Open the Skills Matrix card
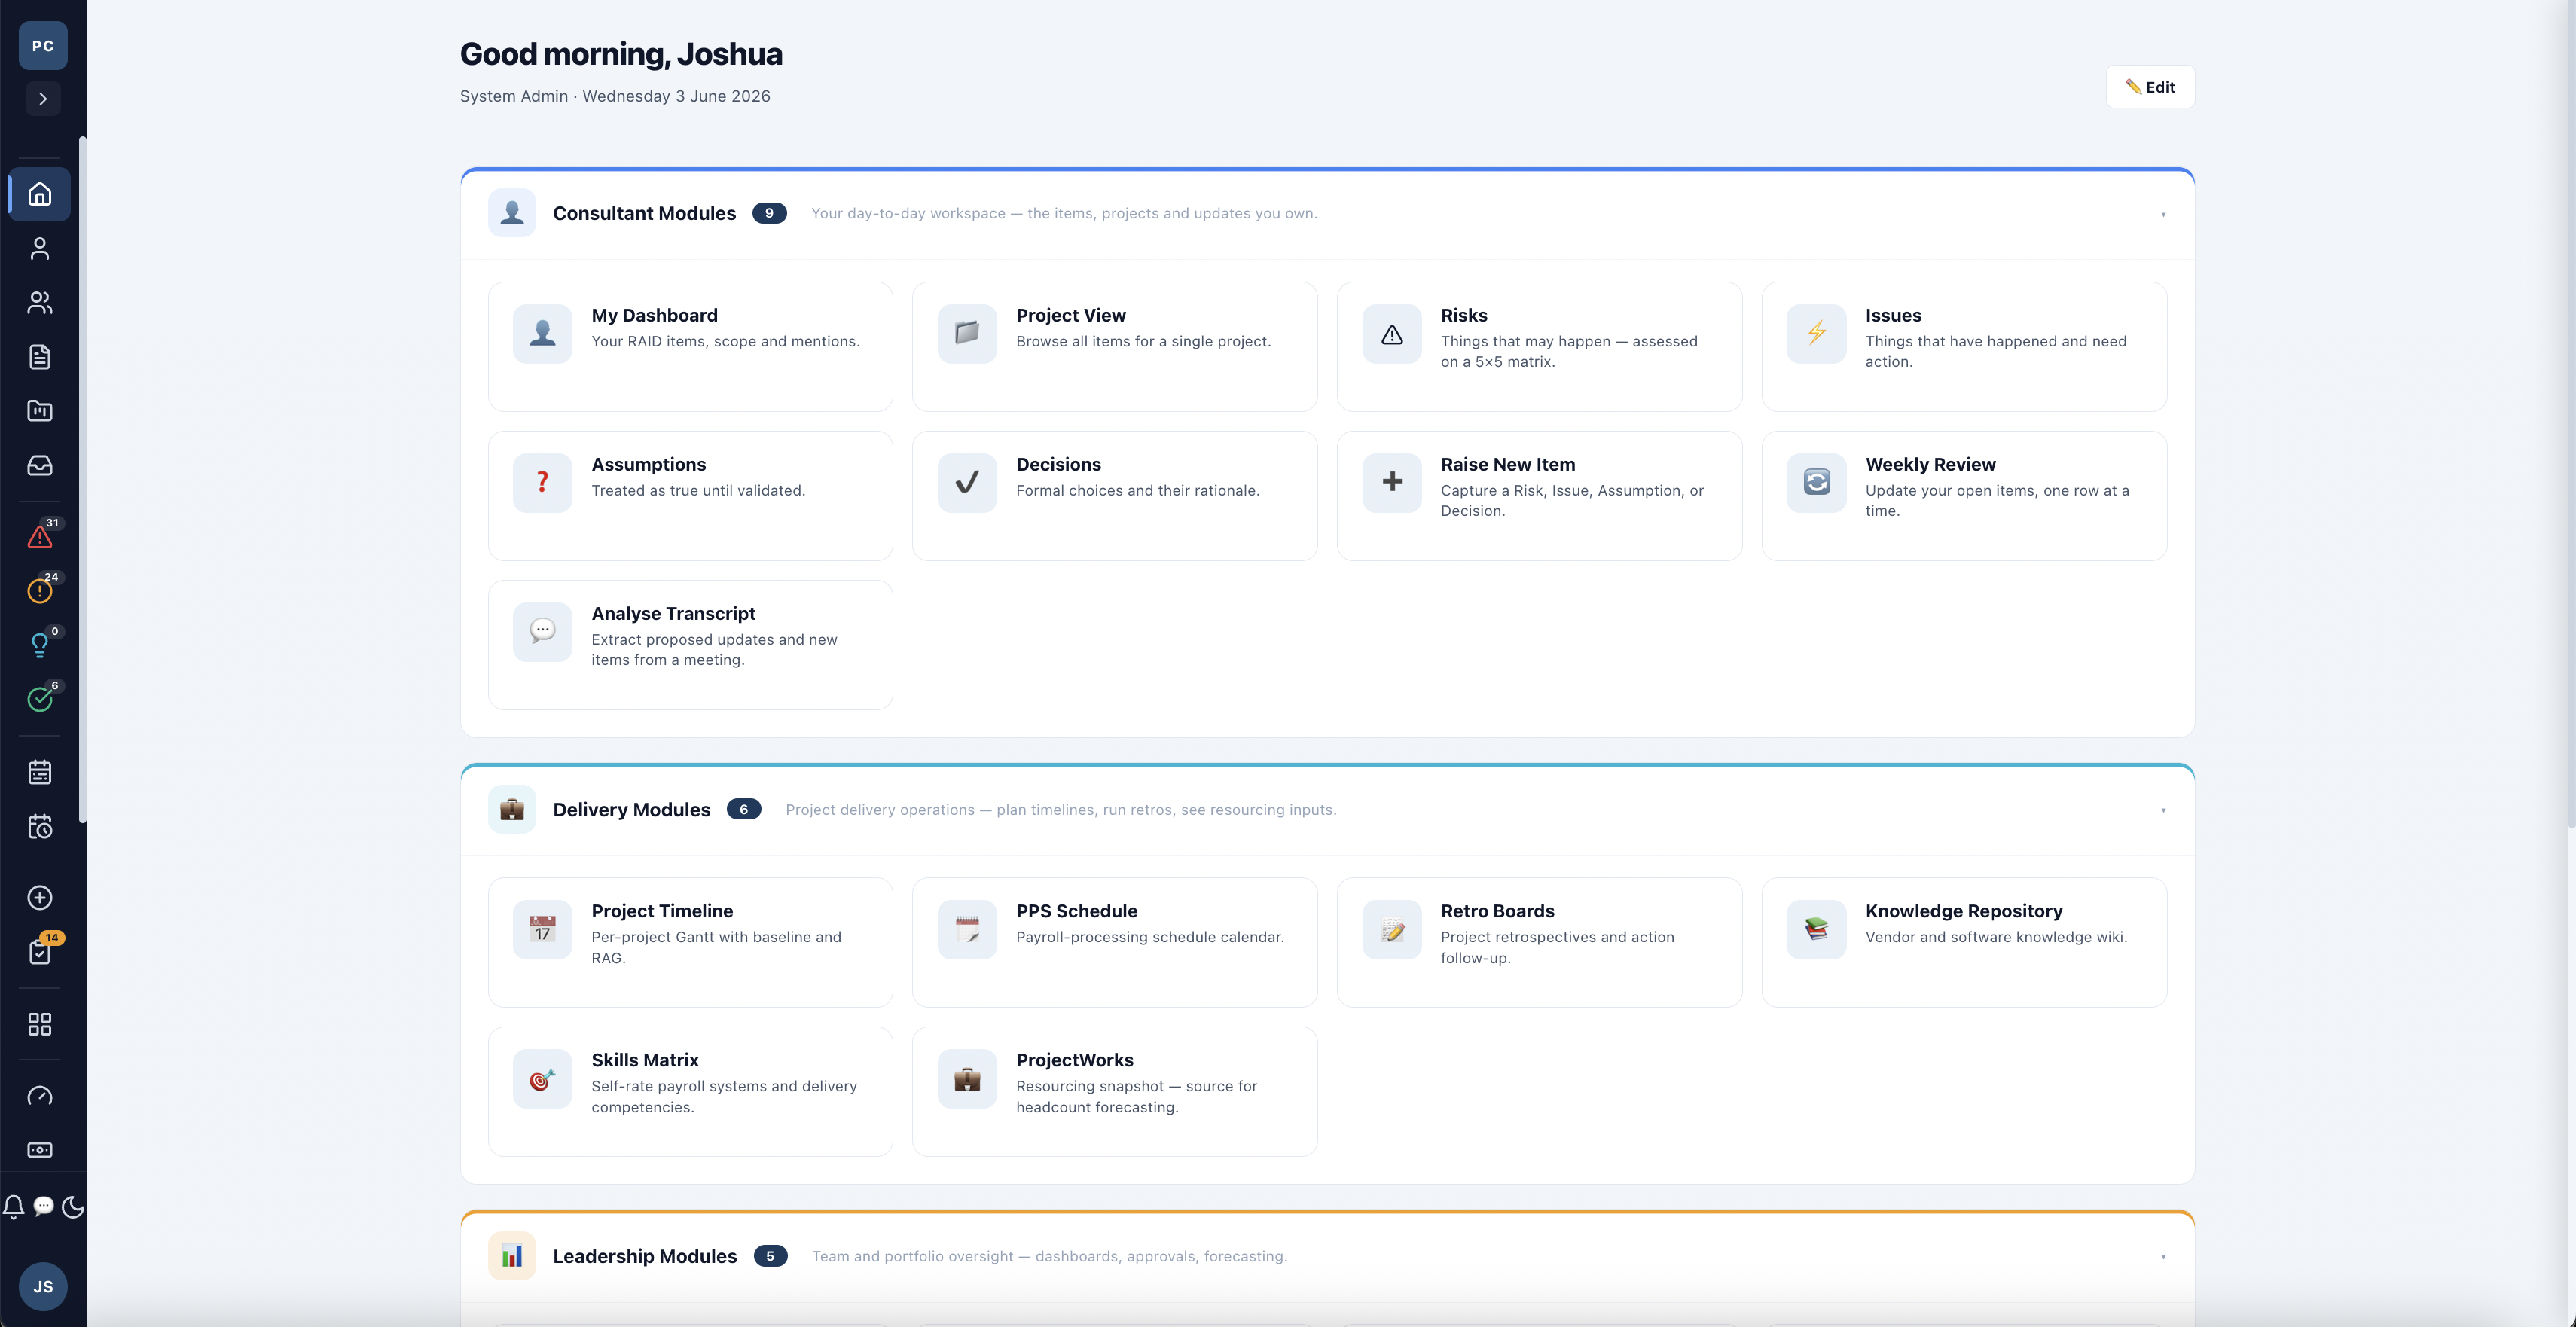The width and height of the screenshot is (2576, 1327). (690, 1091)
